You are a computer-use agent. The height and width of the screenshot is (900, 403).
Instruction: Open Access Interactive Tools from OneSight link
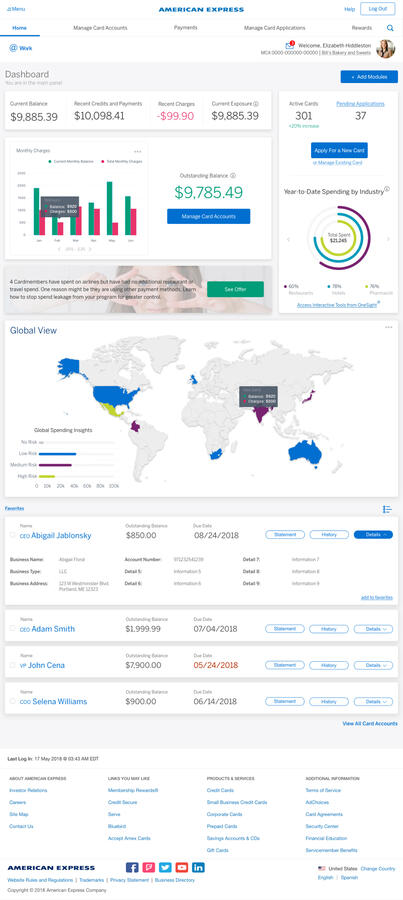[x=337, y=305]
